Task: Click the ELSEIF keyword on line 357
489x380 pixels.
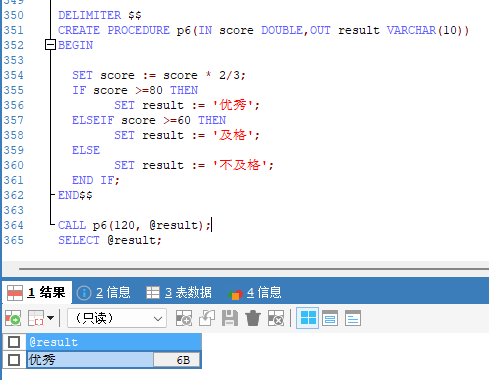Action: click(x=93, y=120)
